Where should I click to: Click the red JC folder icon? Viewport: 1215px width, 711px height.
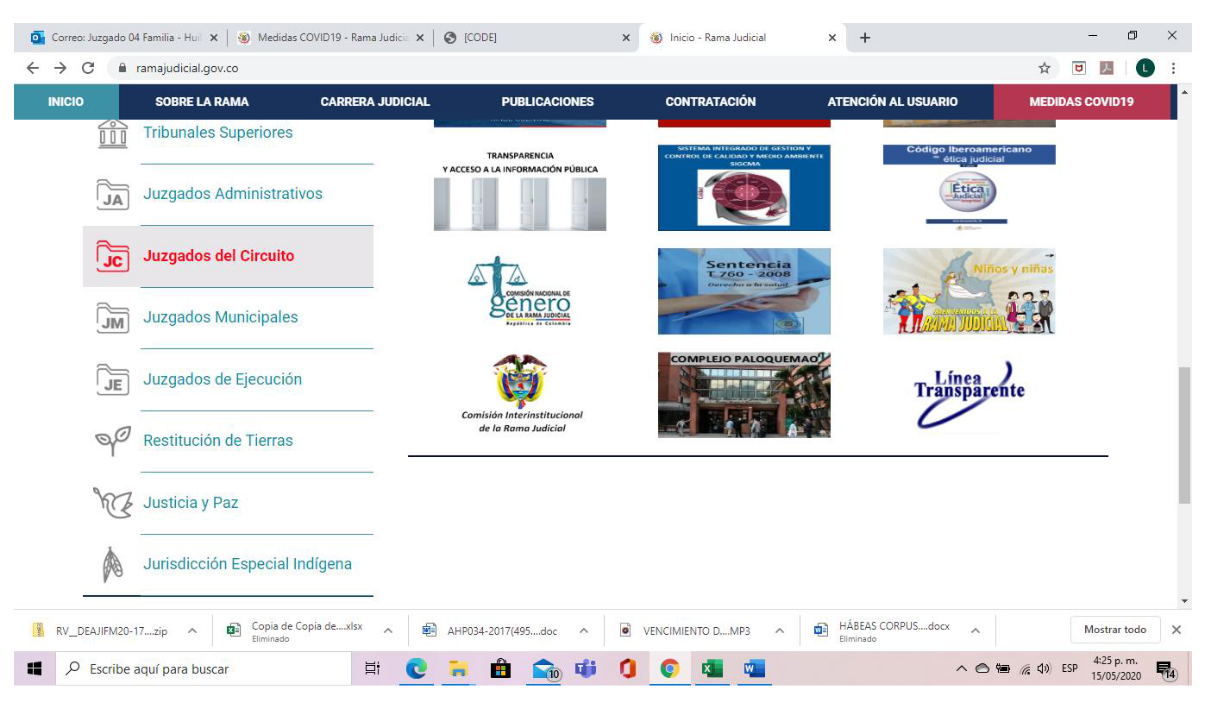(x=113, y=256)
